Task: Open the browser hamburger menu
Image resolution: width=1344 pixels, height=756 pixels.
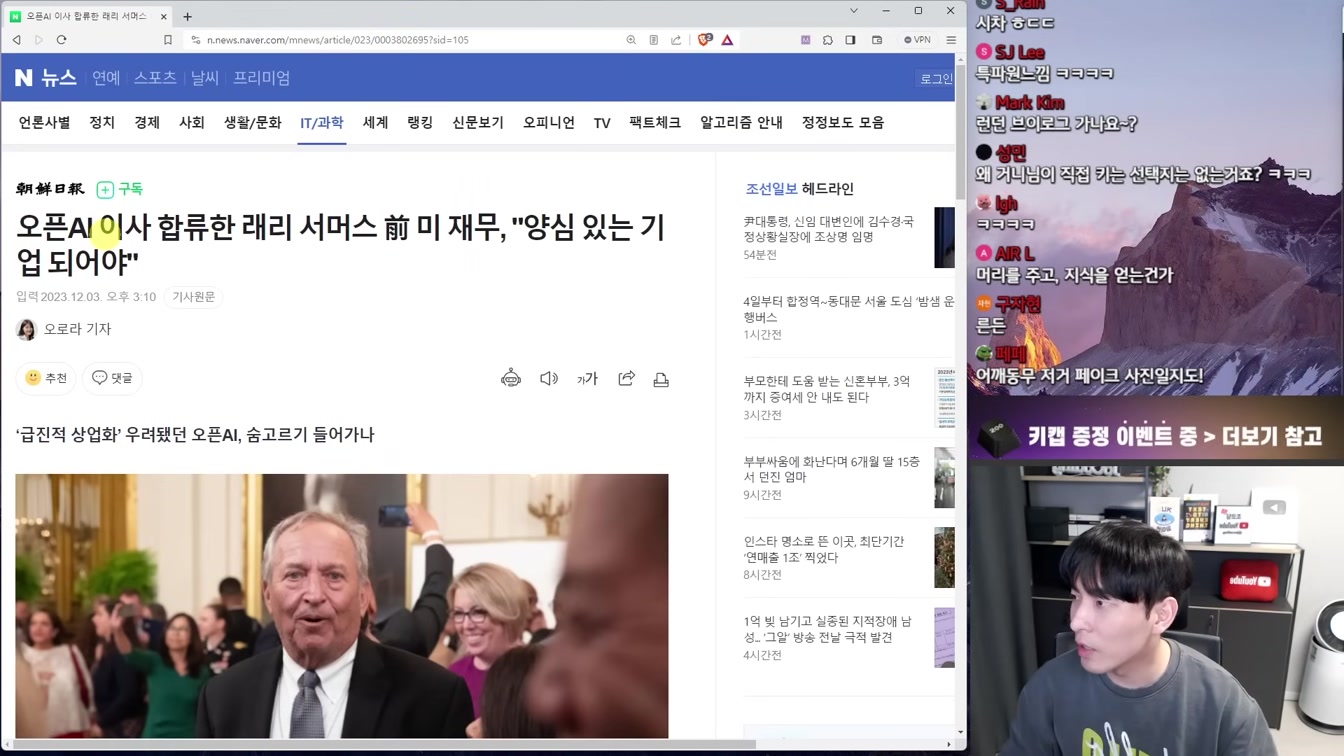Action: click(x=951, y=40)
